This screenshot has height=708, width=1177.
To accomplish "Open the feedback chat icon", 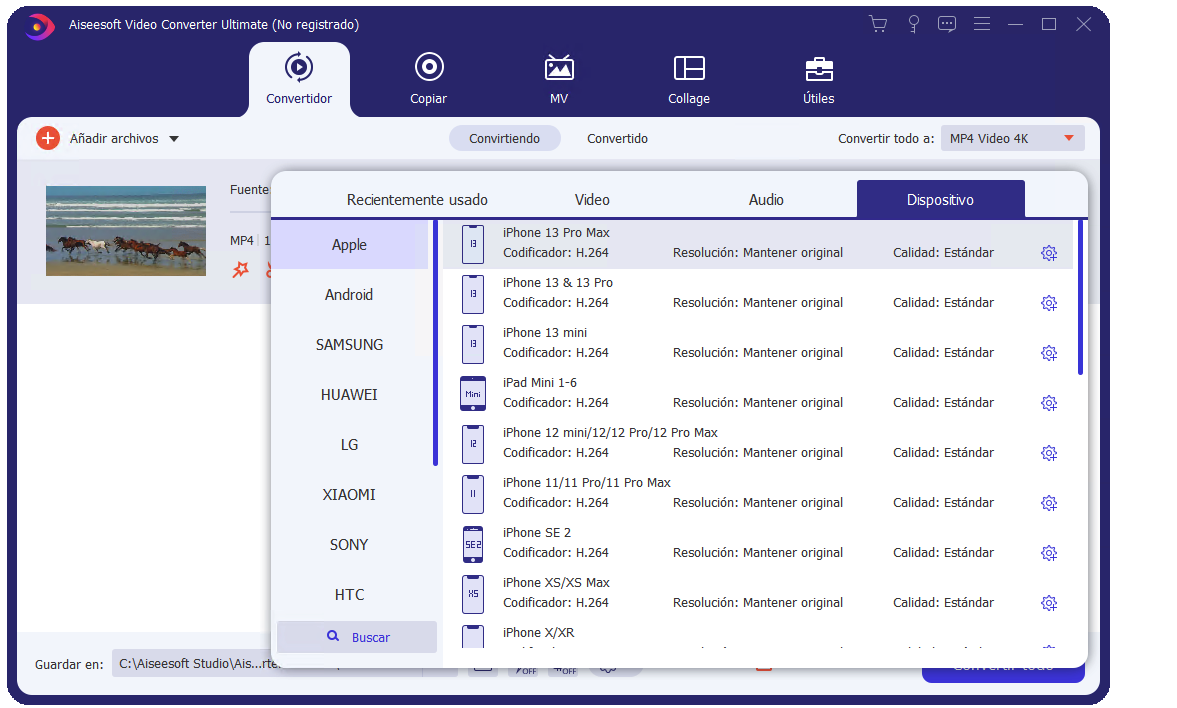I will click(947, 24).
